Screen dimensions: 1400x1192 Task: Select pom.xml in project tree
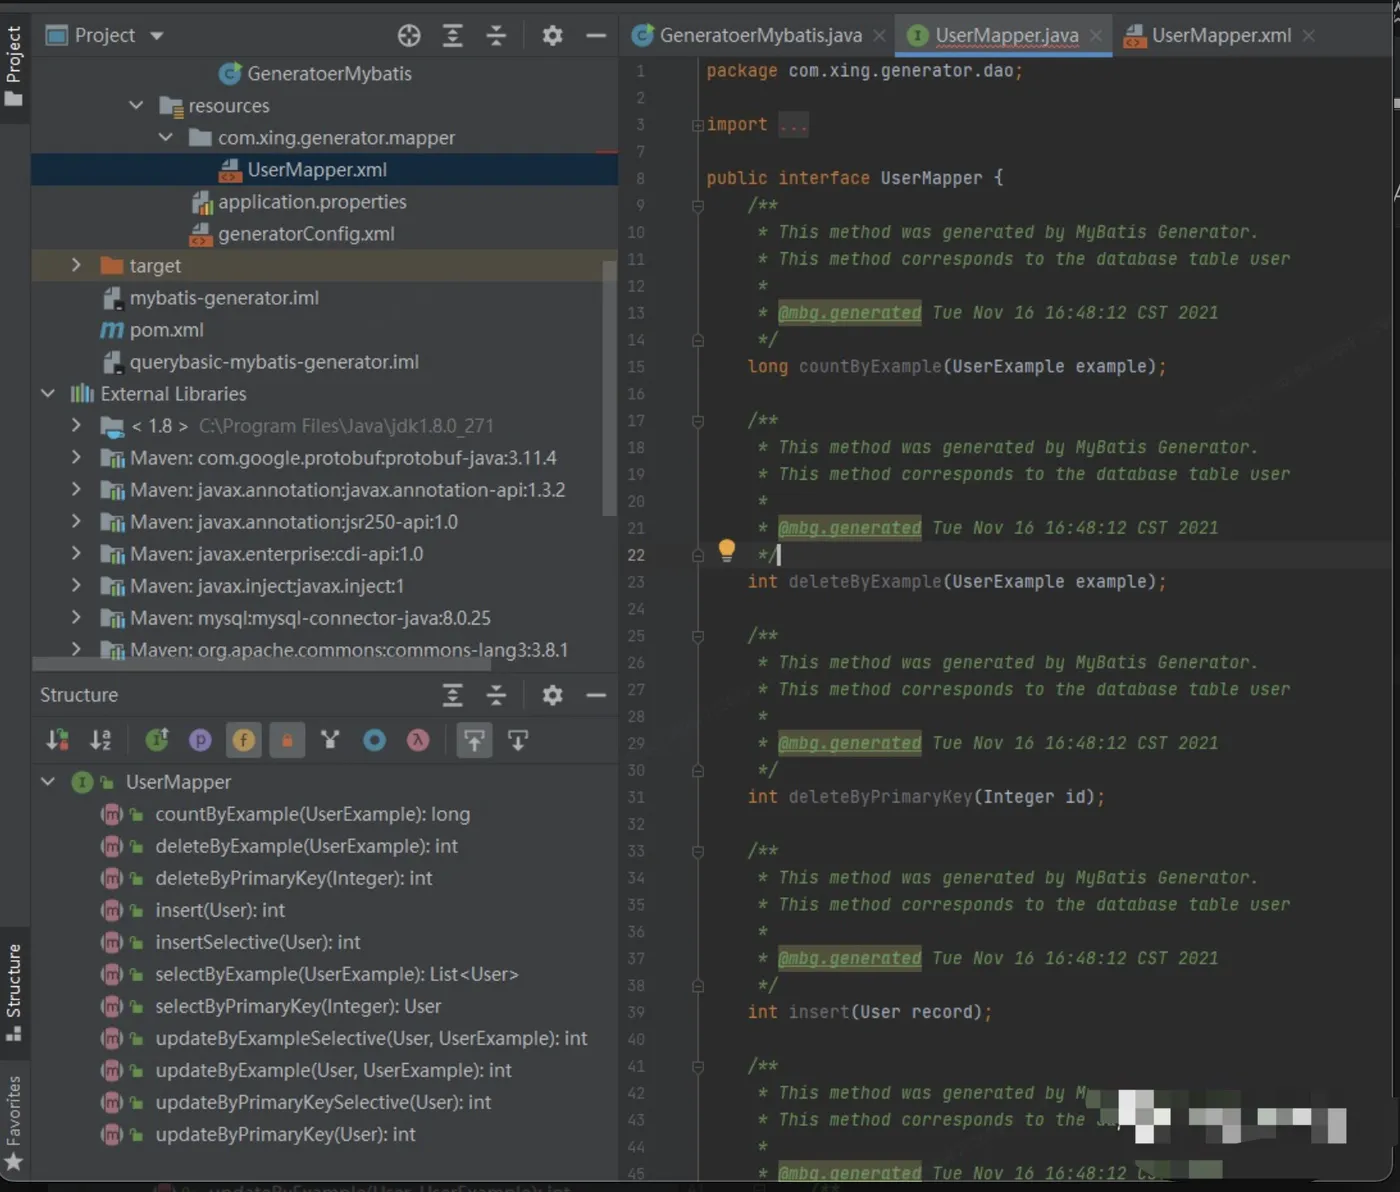click(x=166, y=329)
